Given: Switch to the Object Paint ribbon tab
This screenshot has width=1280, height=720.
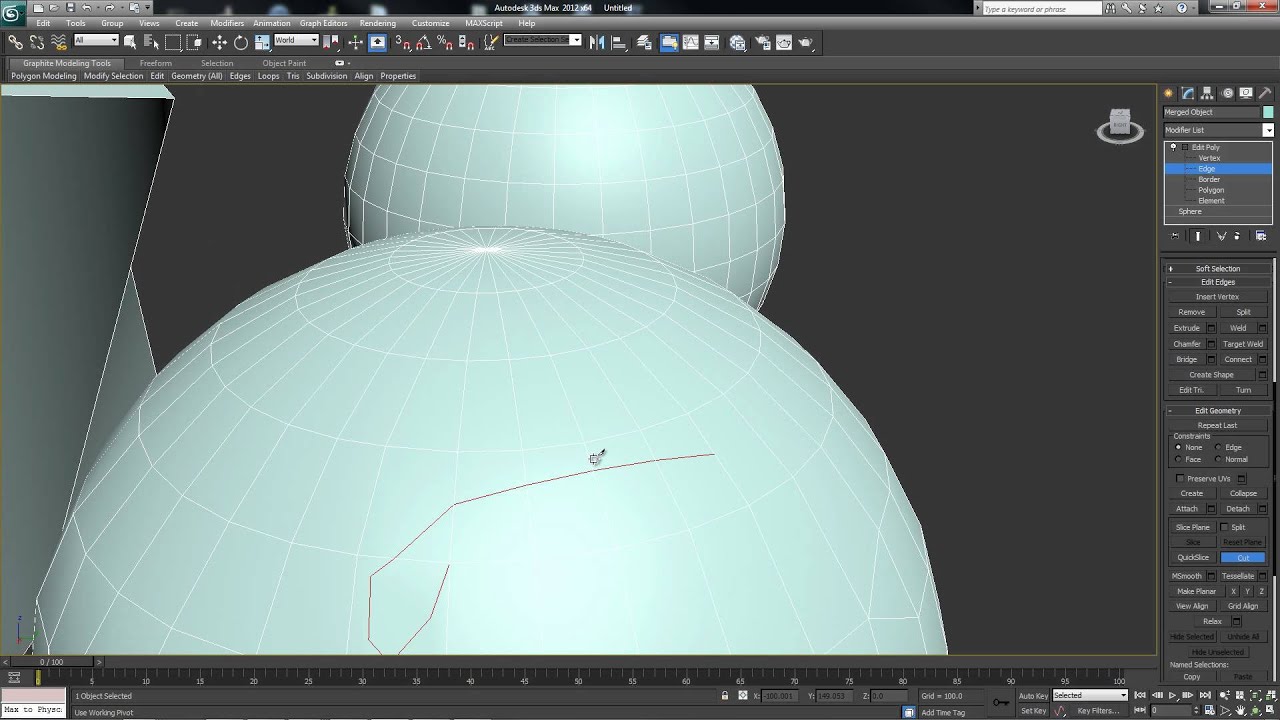Looking at the screenshot, I should click(284, 63).
